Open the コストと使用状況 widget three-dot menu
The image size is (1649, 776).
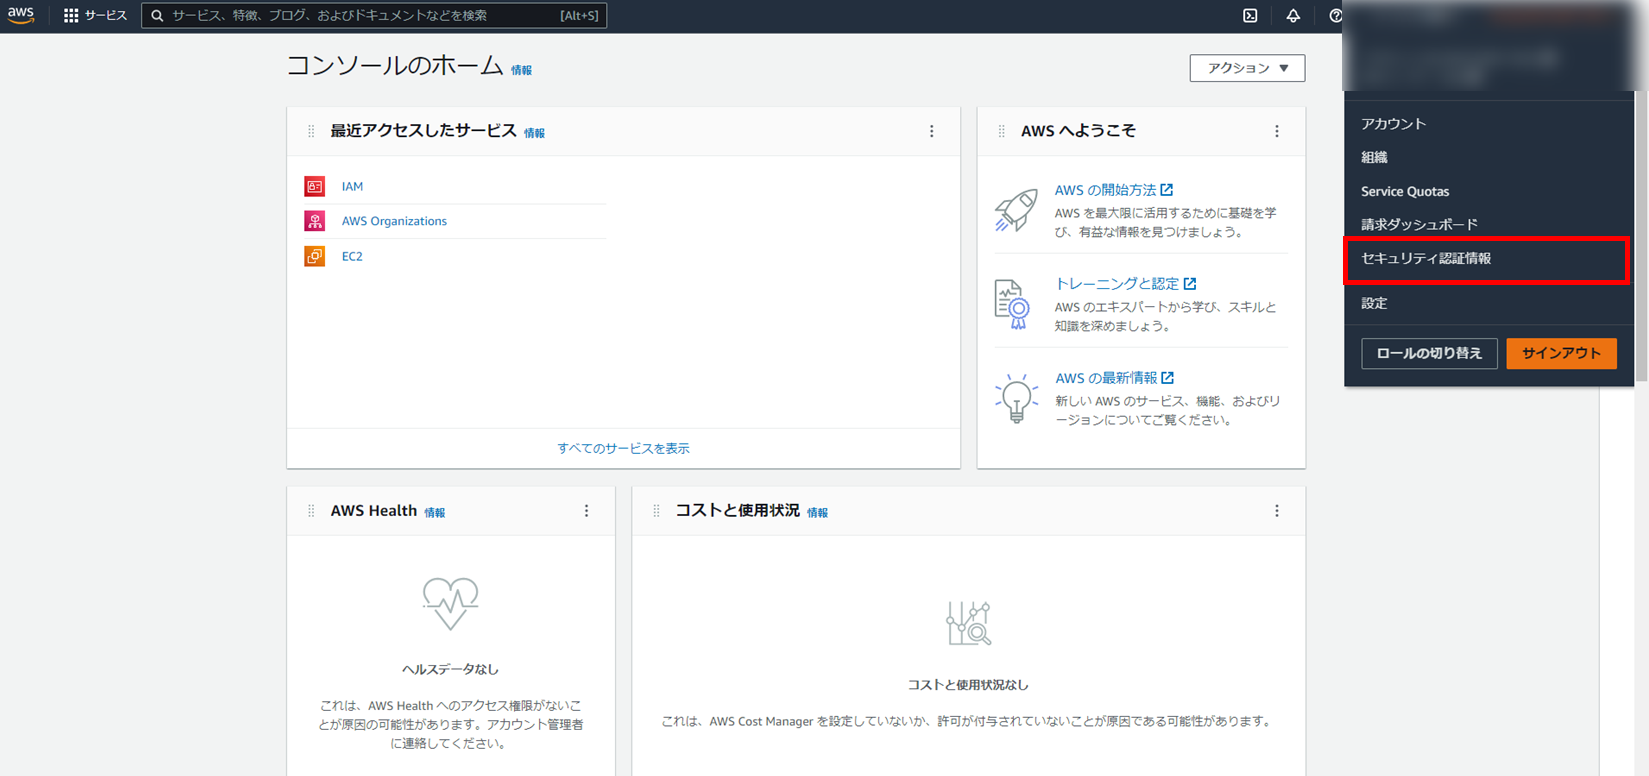point(1277,511)
